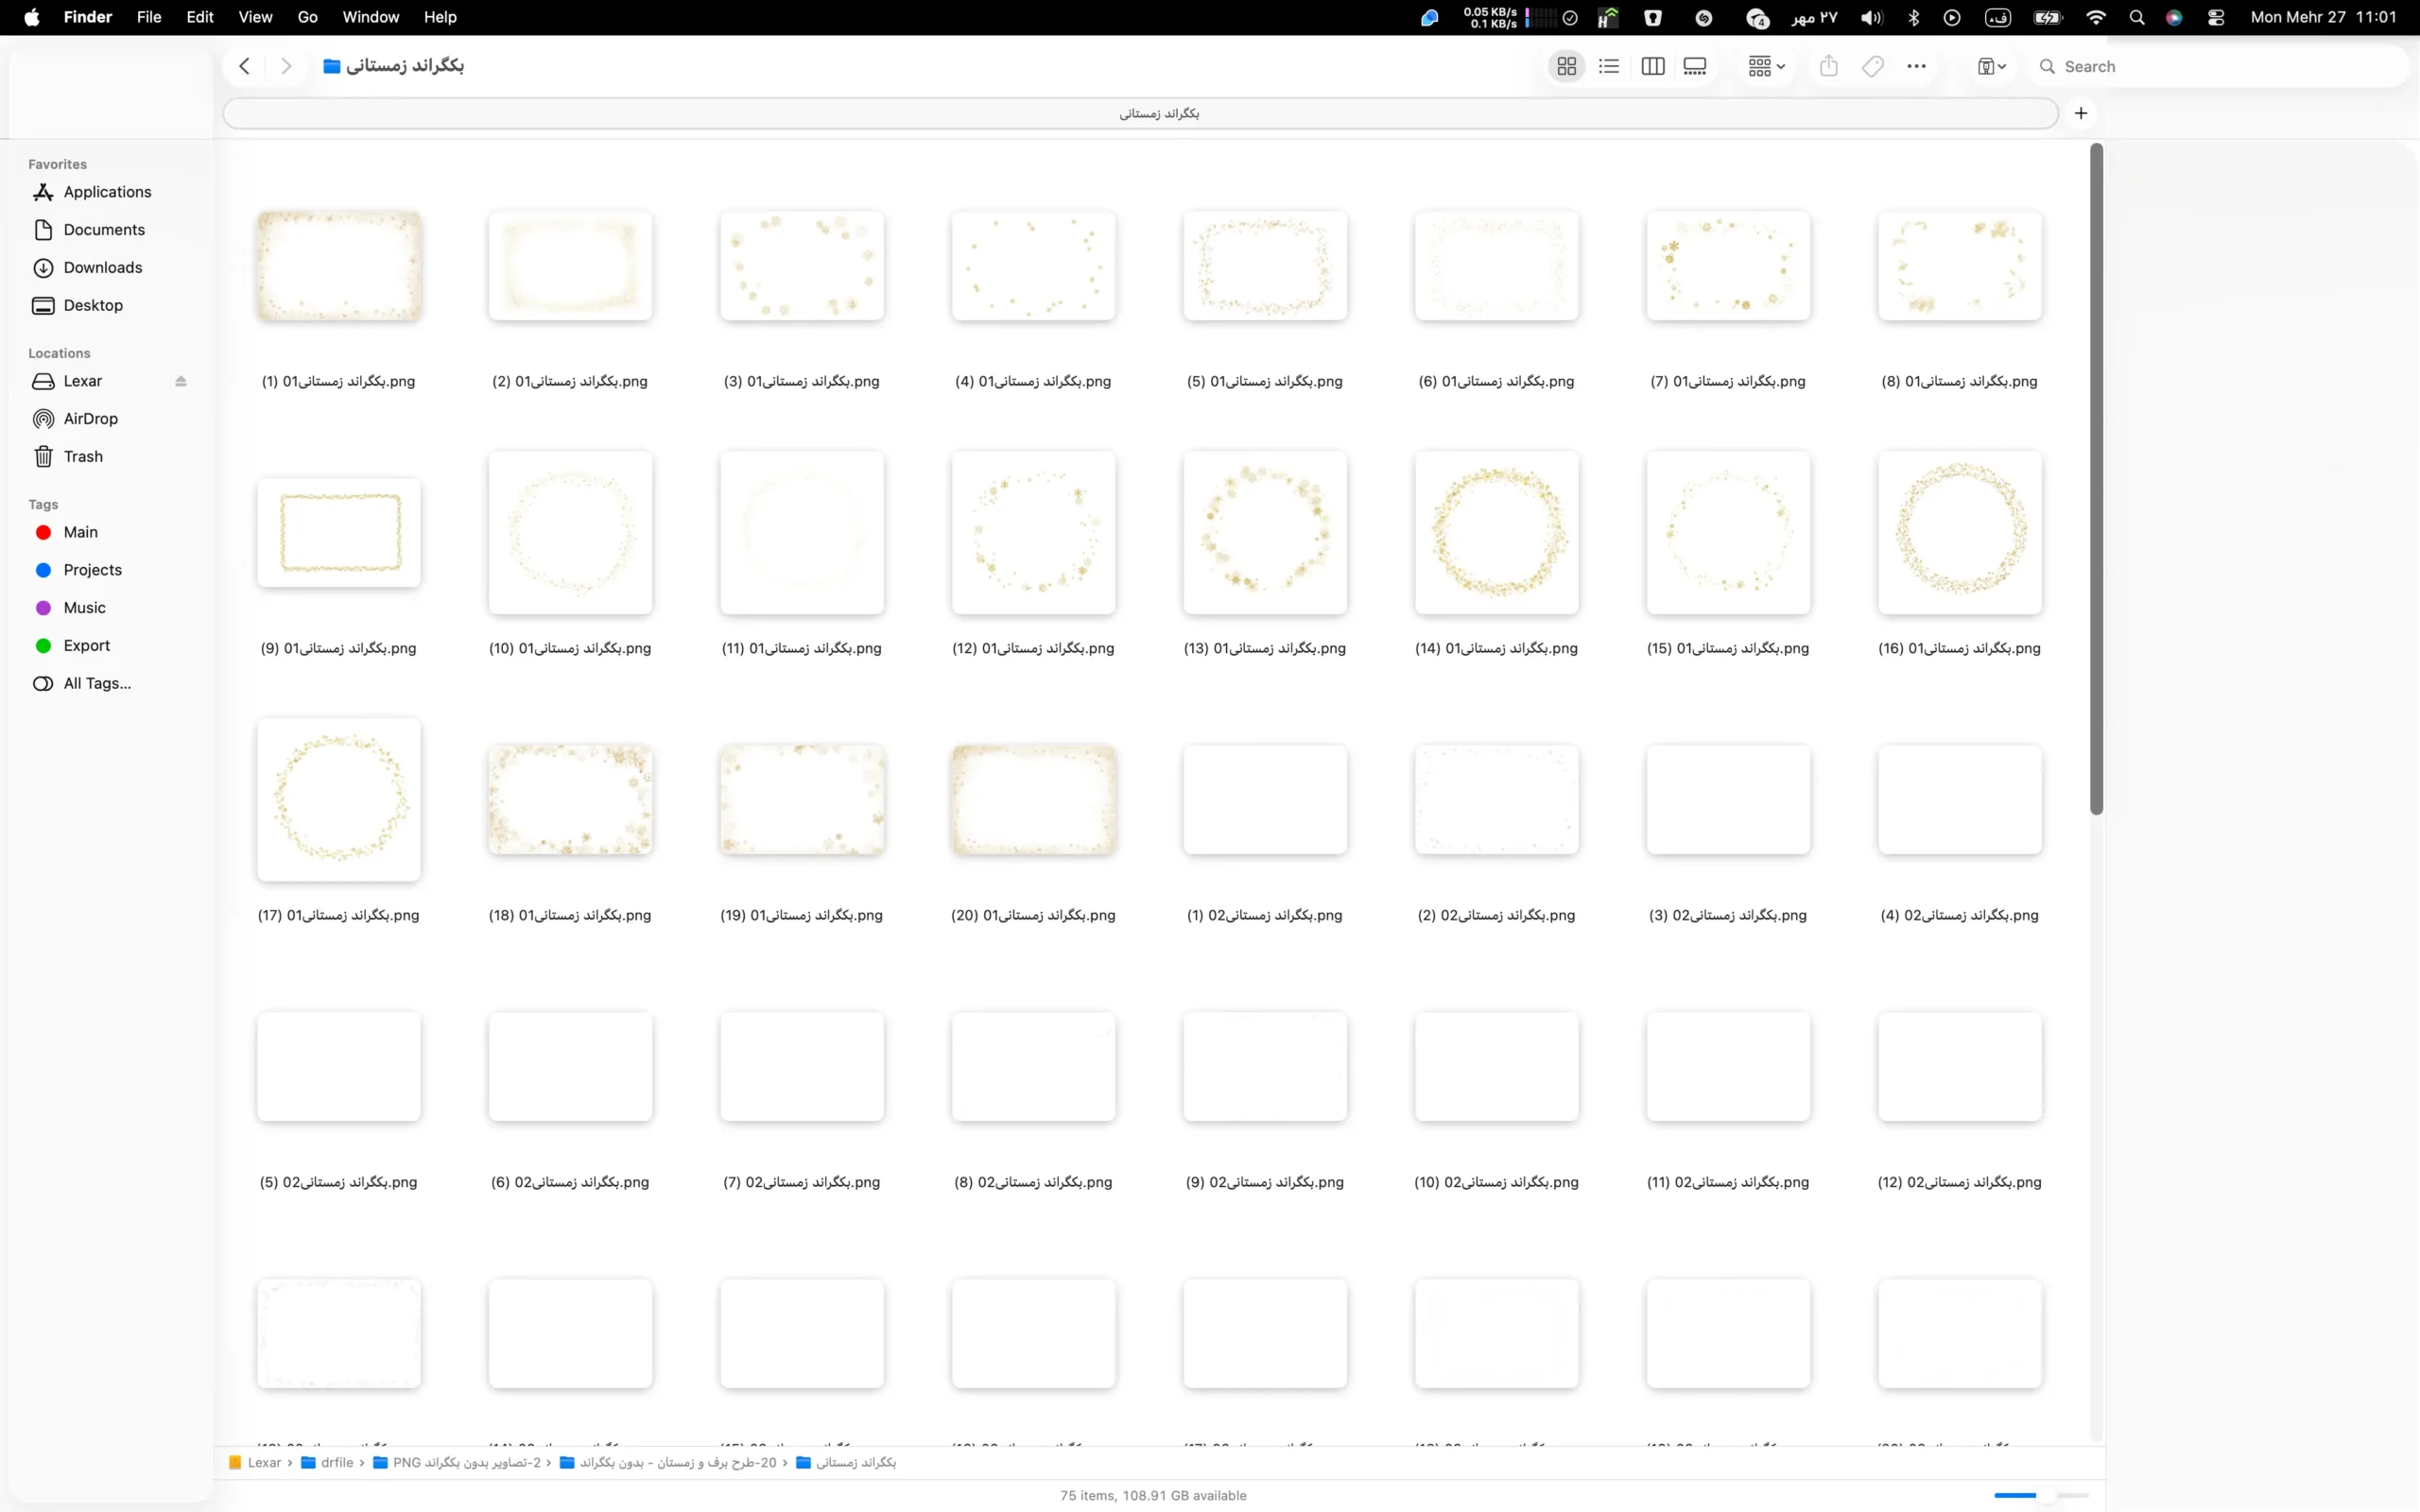Click the Share toolbar icon
The image size is (2420, 1512).
(x=1828, y=66)
